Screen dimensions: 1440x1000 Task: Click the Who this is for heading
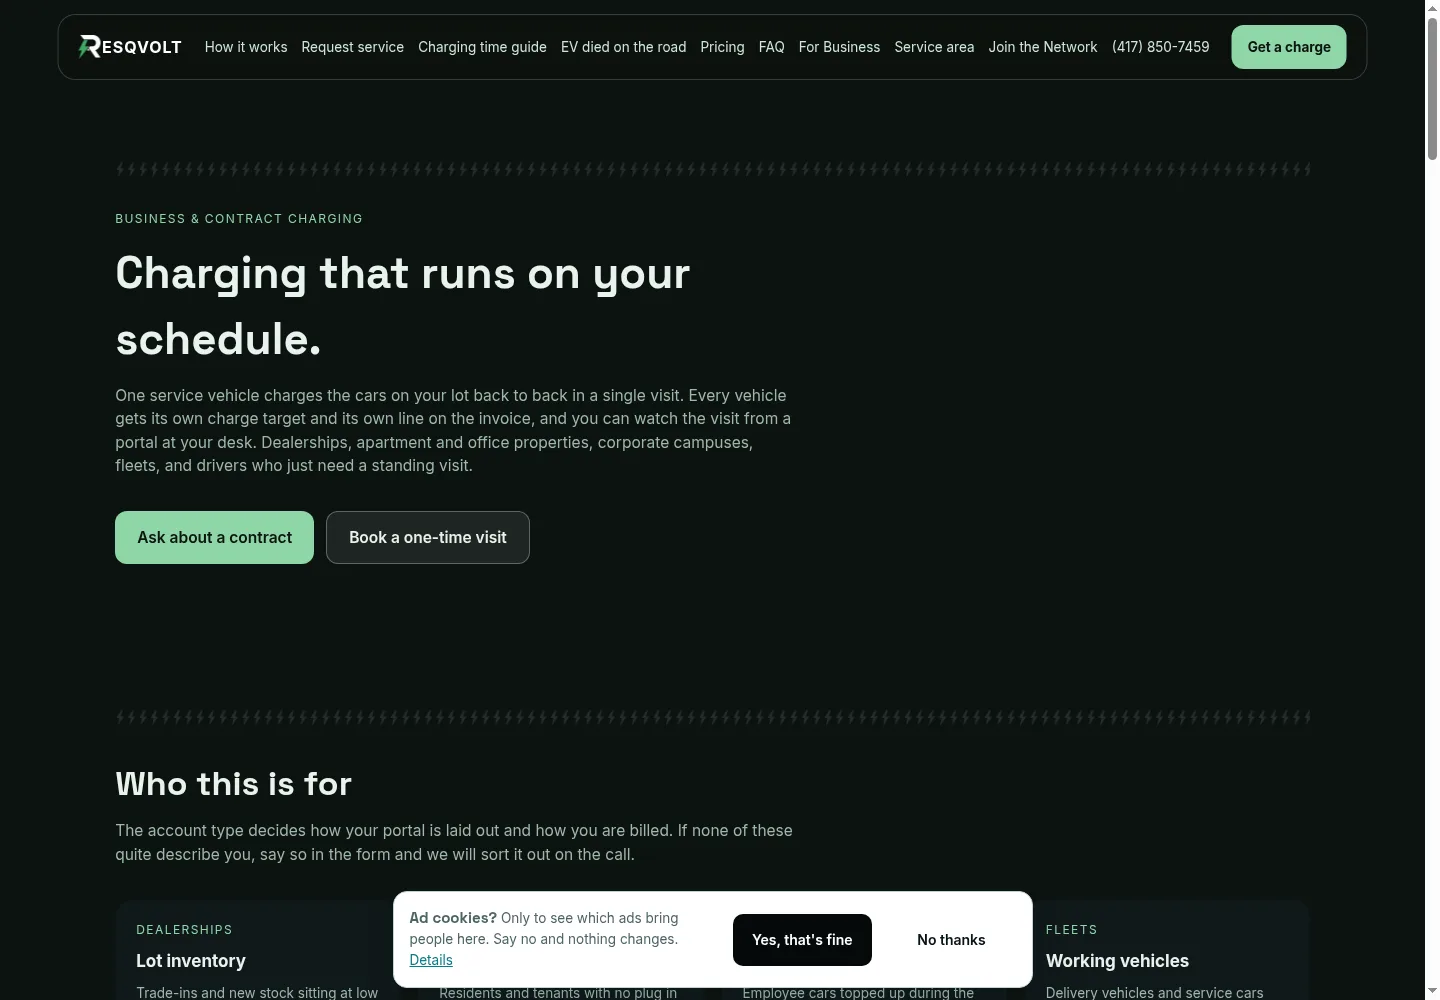pos(233,784)
